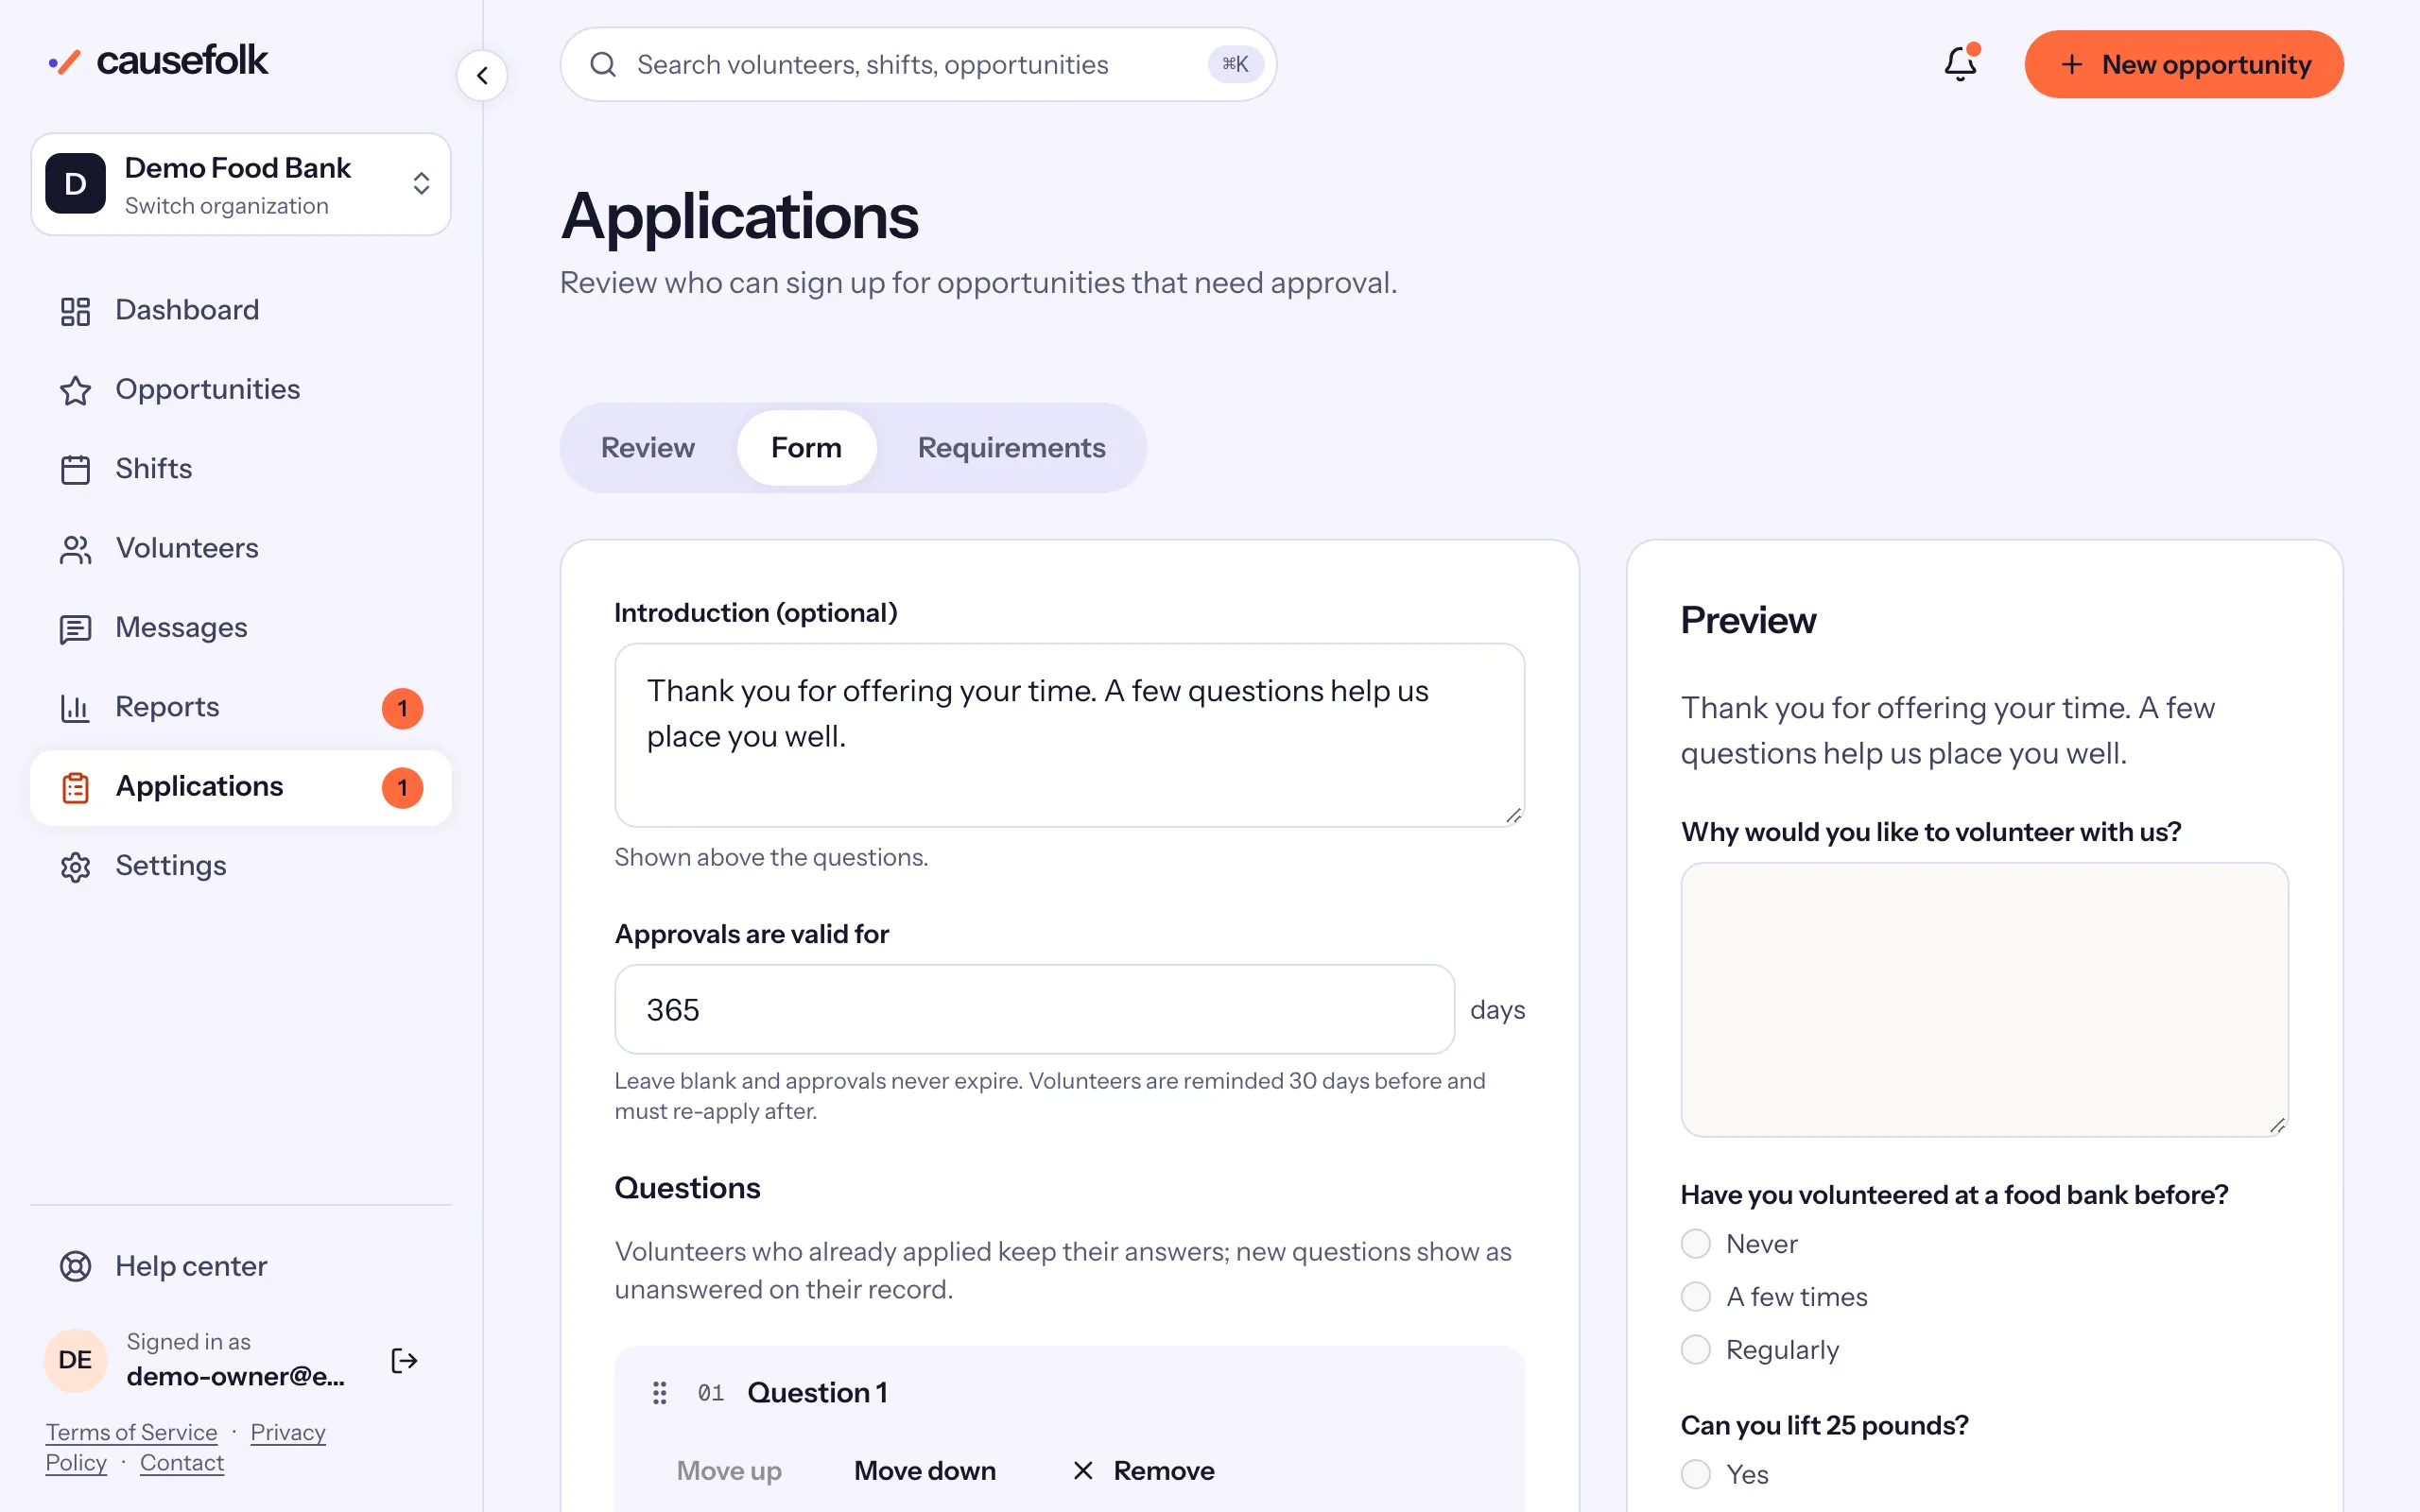Click the Applications badge showing 1
2420x1512 pixels.
402,788
